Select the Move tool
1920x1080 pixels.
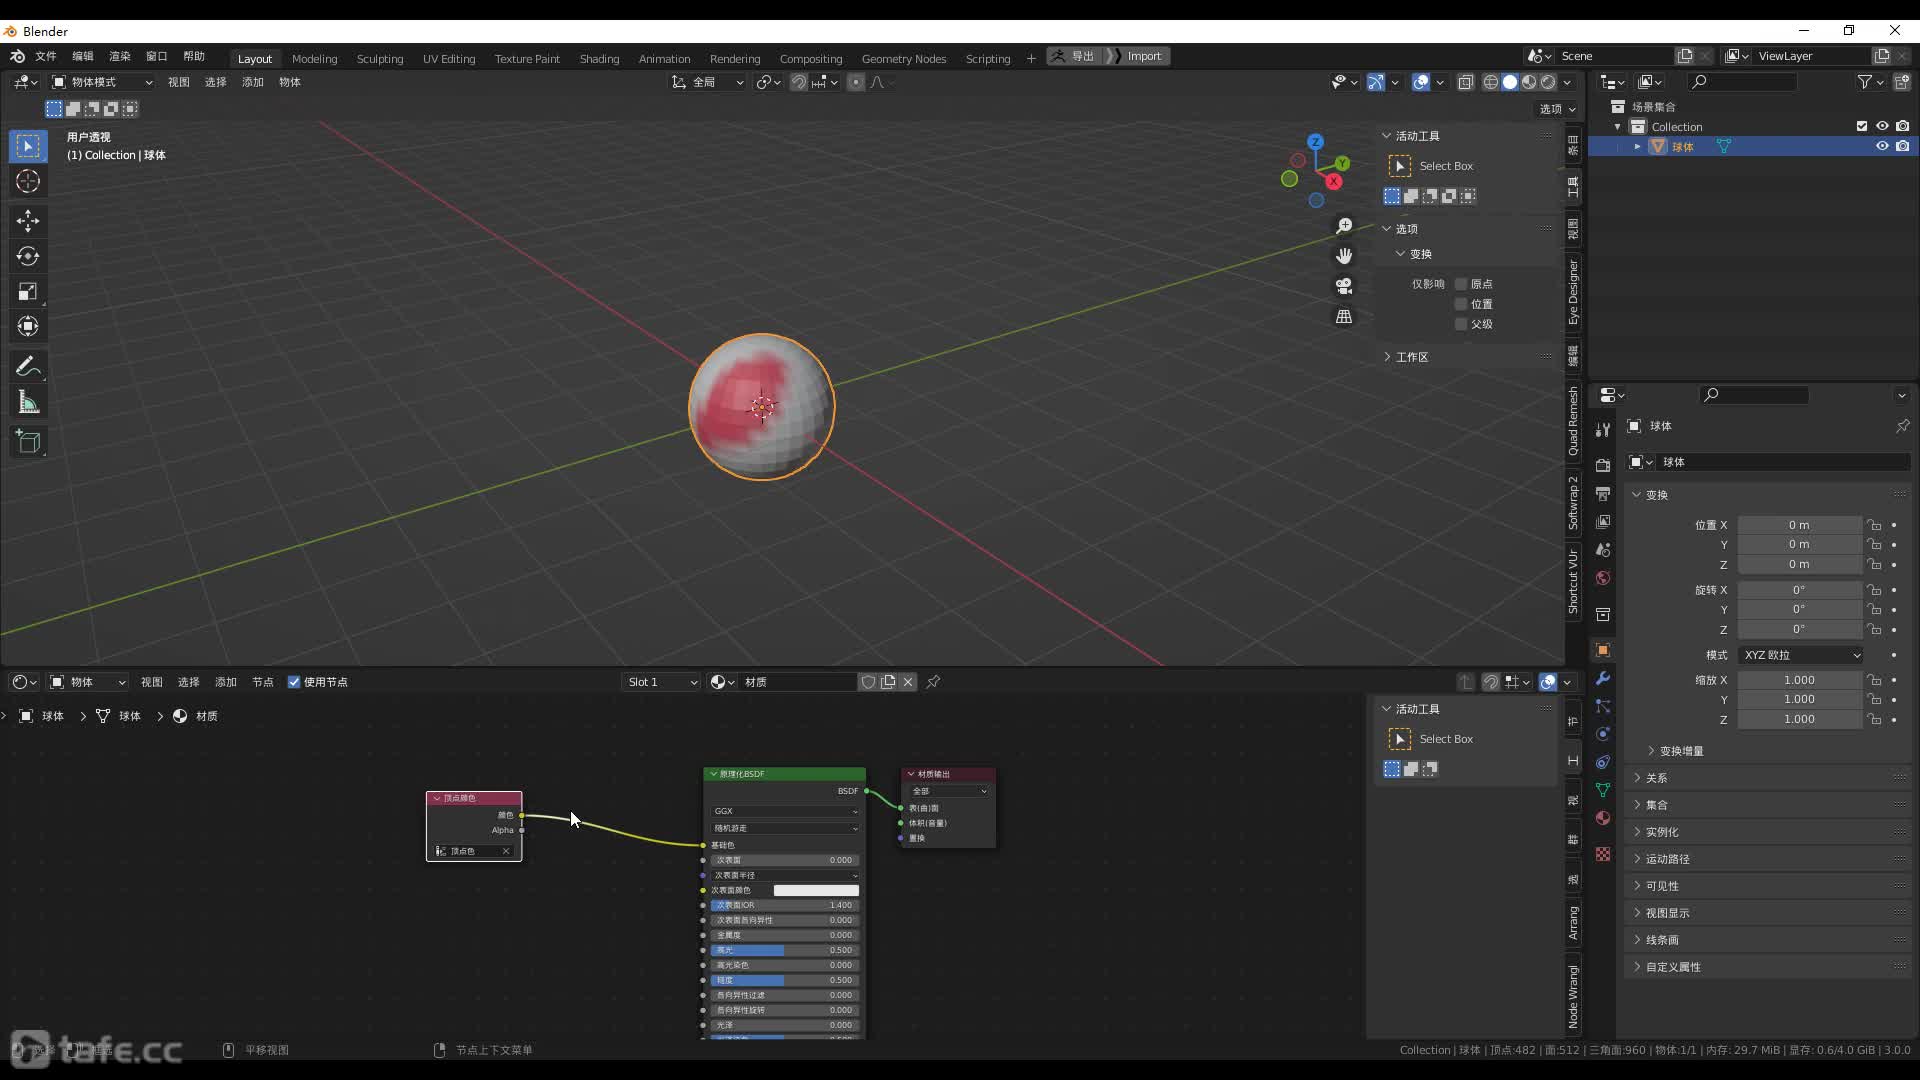point(28,220)
